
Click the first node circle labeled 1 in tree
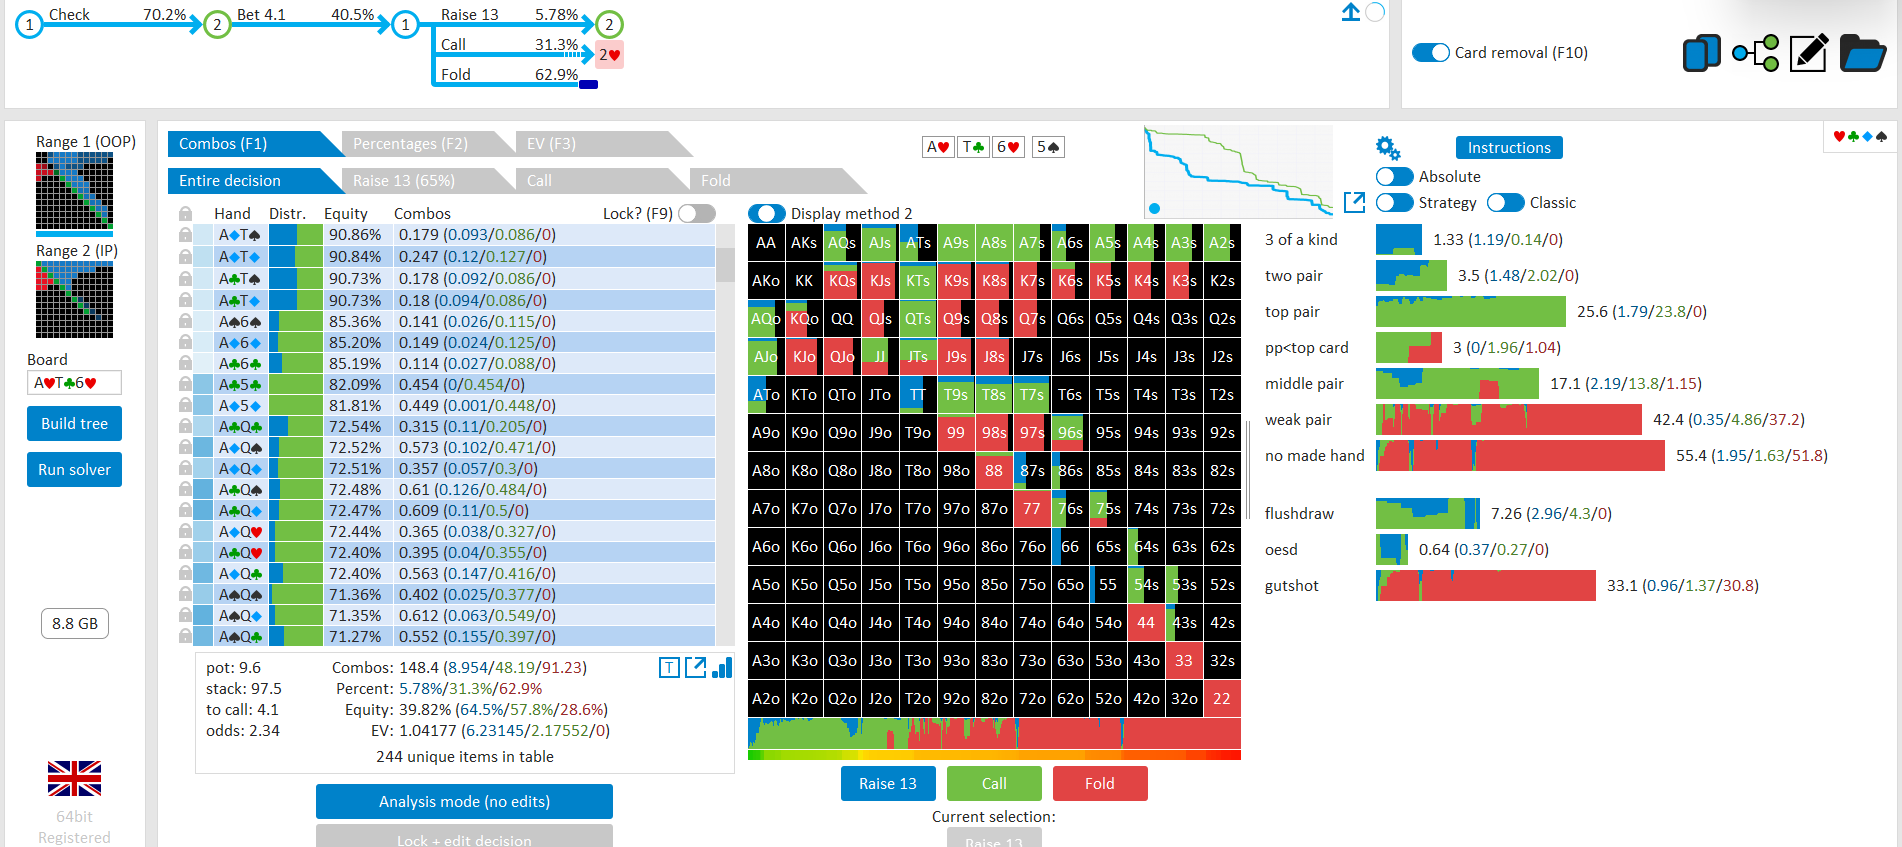click(x=30, y=24)
